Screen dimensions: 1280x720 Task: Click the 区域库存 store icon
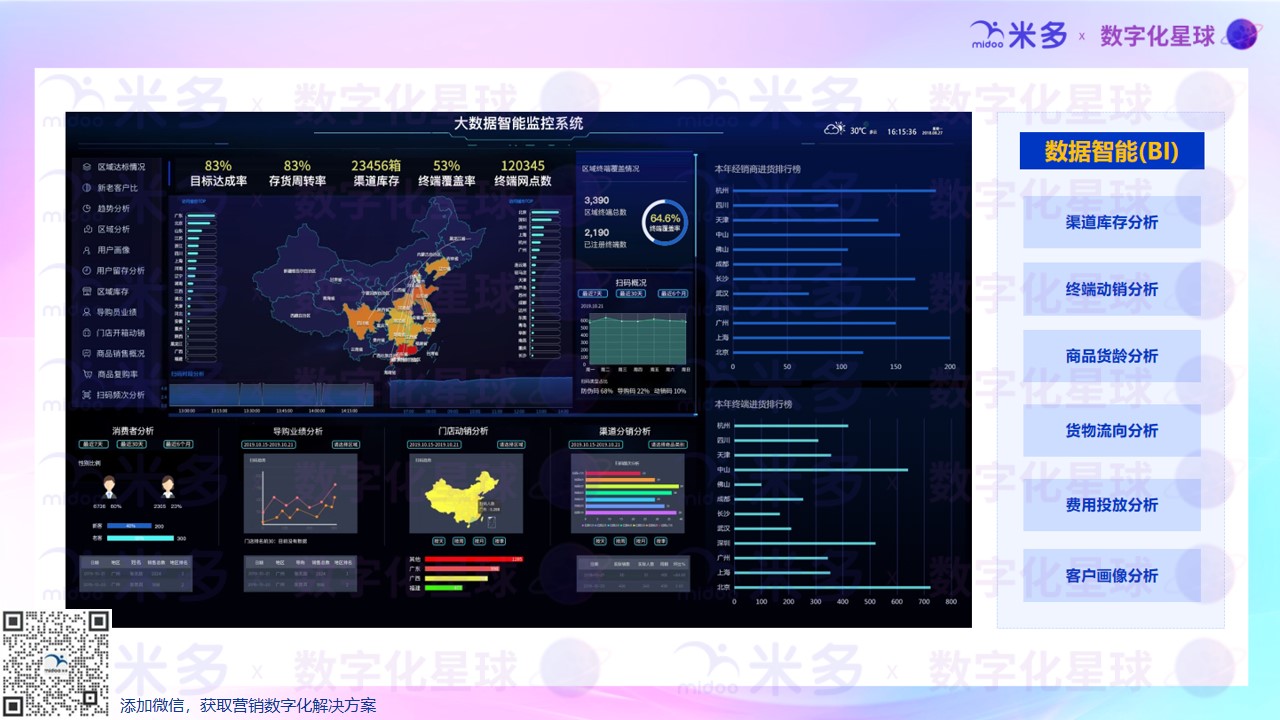pyautogui.click(x=87, y=291)
